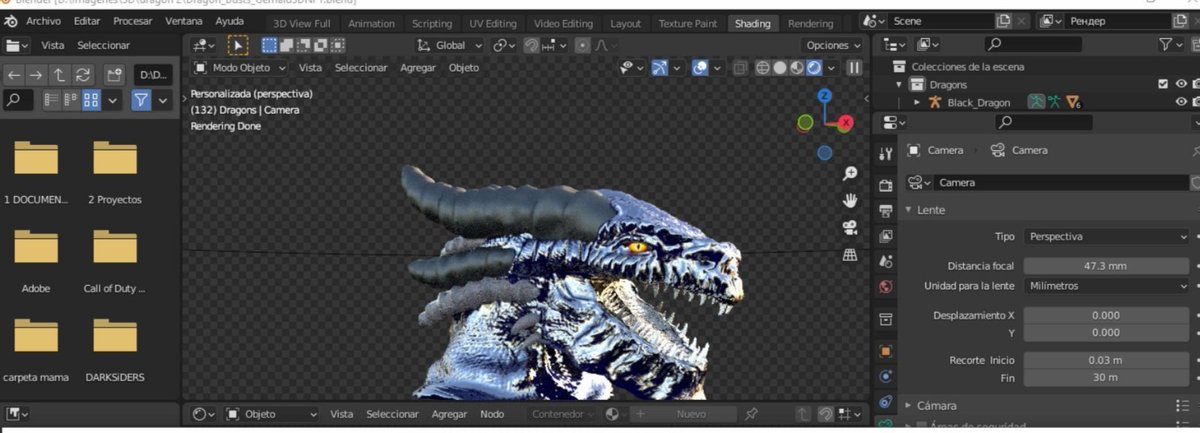Open the Seleccionar menu in the file browser
Viewport: 1200px width, 433px height.
(x=103, y=45)
